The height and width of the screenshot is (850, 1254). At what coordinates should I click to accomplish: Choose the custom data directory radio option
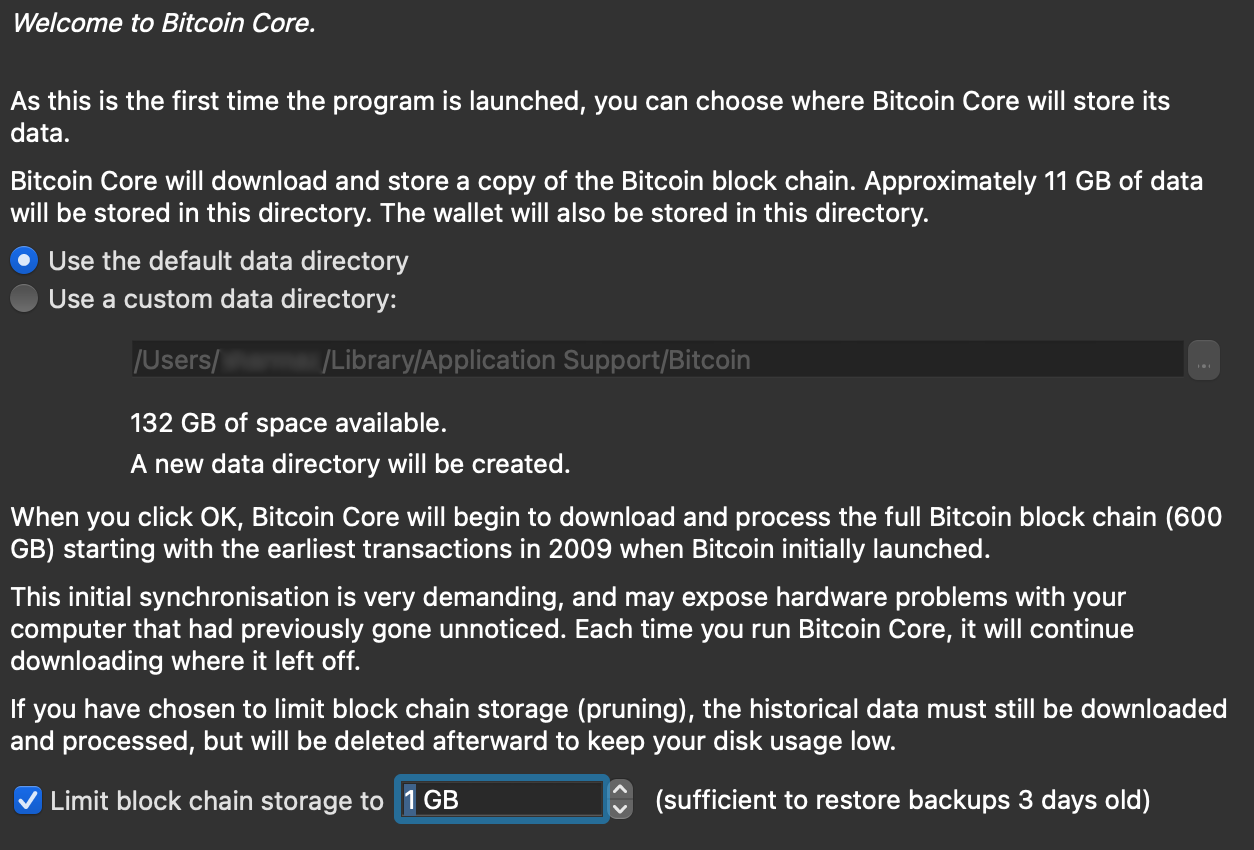coord(24,298)
